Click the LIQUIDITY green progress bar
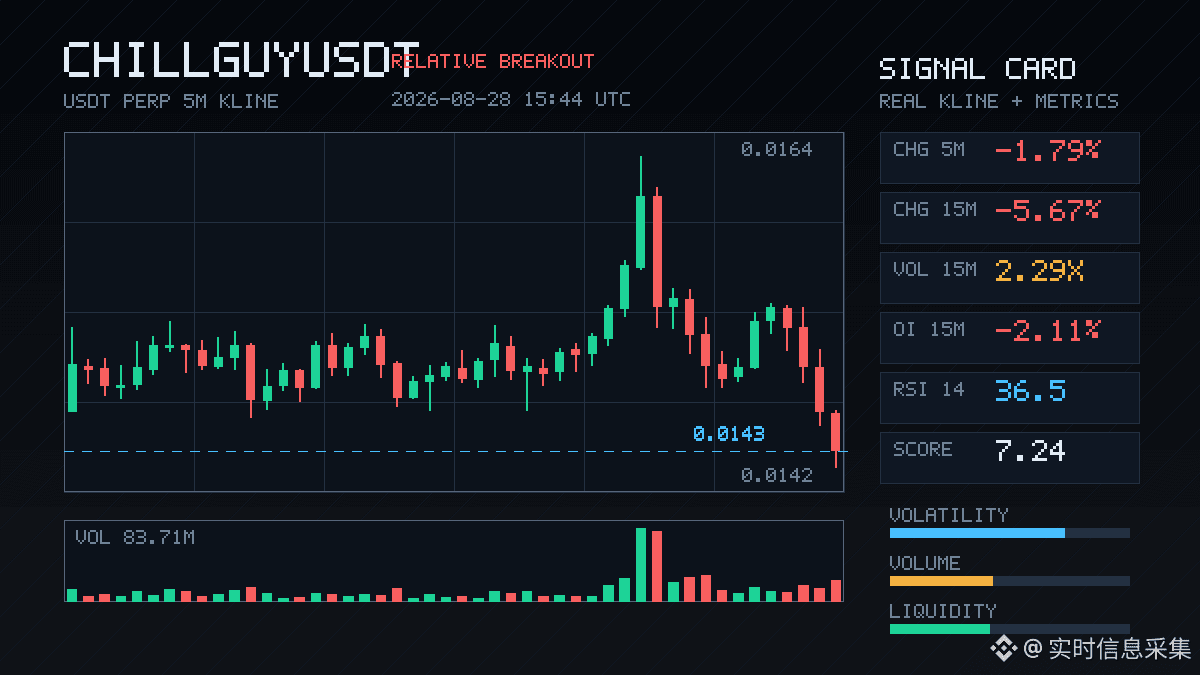Image resolution: width=1200 pixels, height=675 pixels. 939,629
